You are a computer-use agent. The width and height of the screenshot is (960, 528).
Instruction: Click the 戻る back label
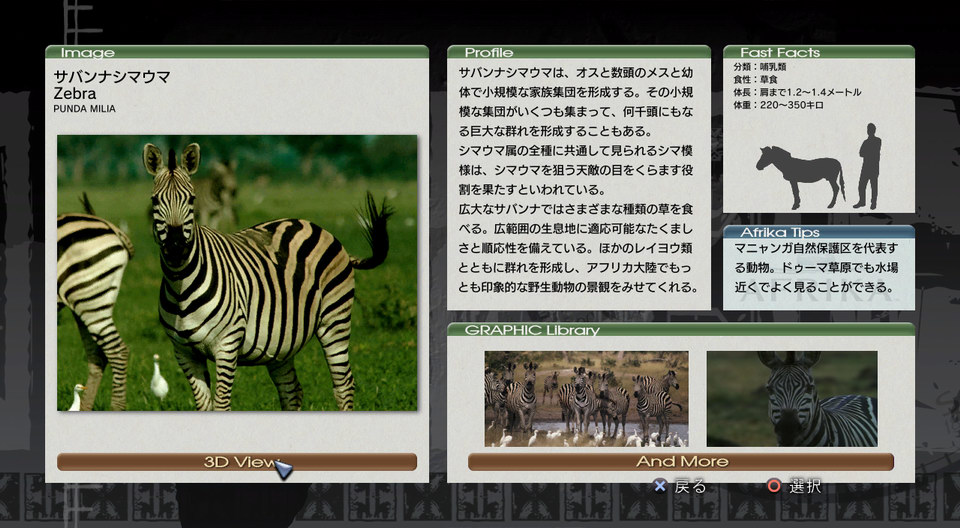coord(689,487)
